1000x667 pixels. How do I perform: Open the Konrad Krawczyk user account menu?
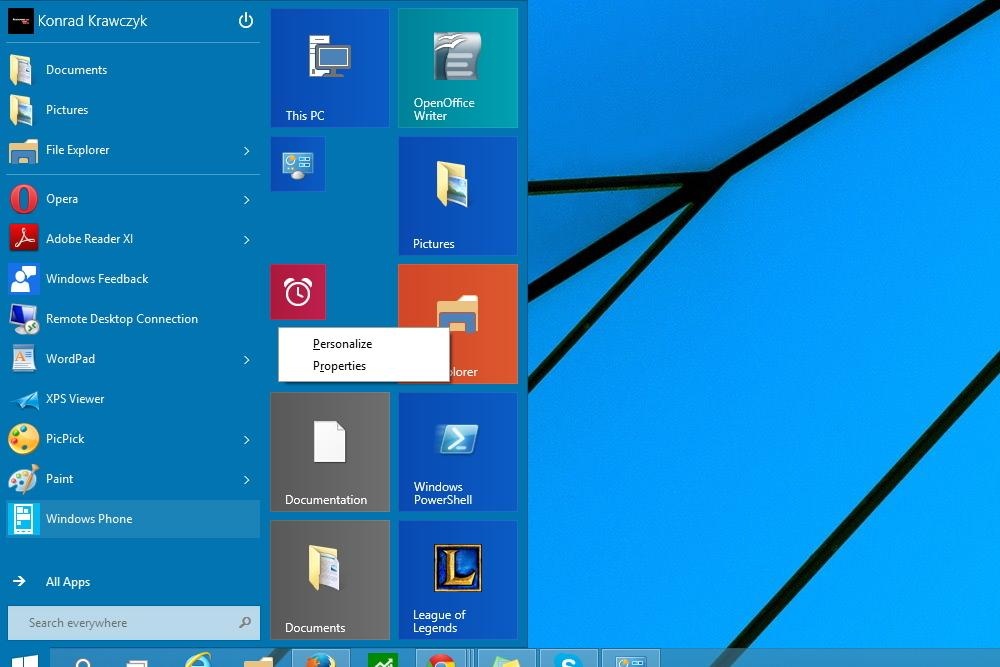click(x=78, y=21)
